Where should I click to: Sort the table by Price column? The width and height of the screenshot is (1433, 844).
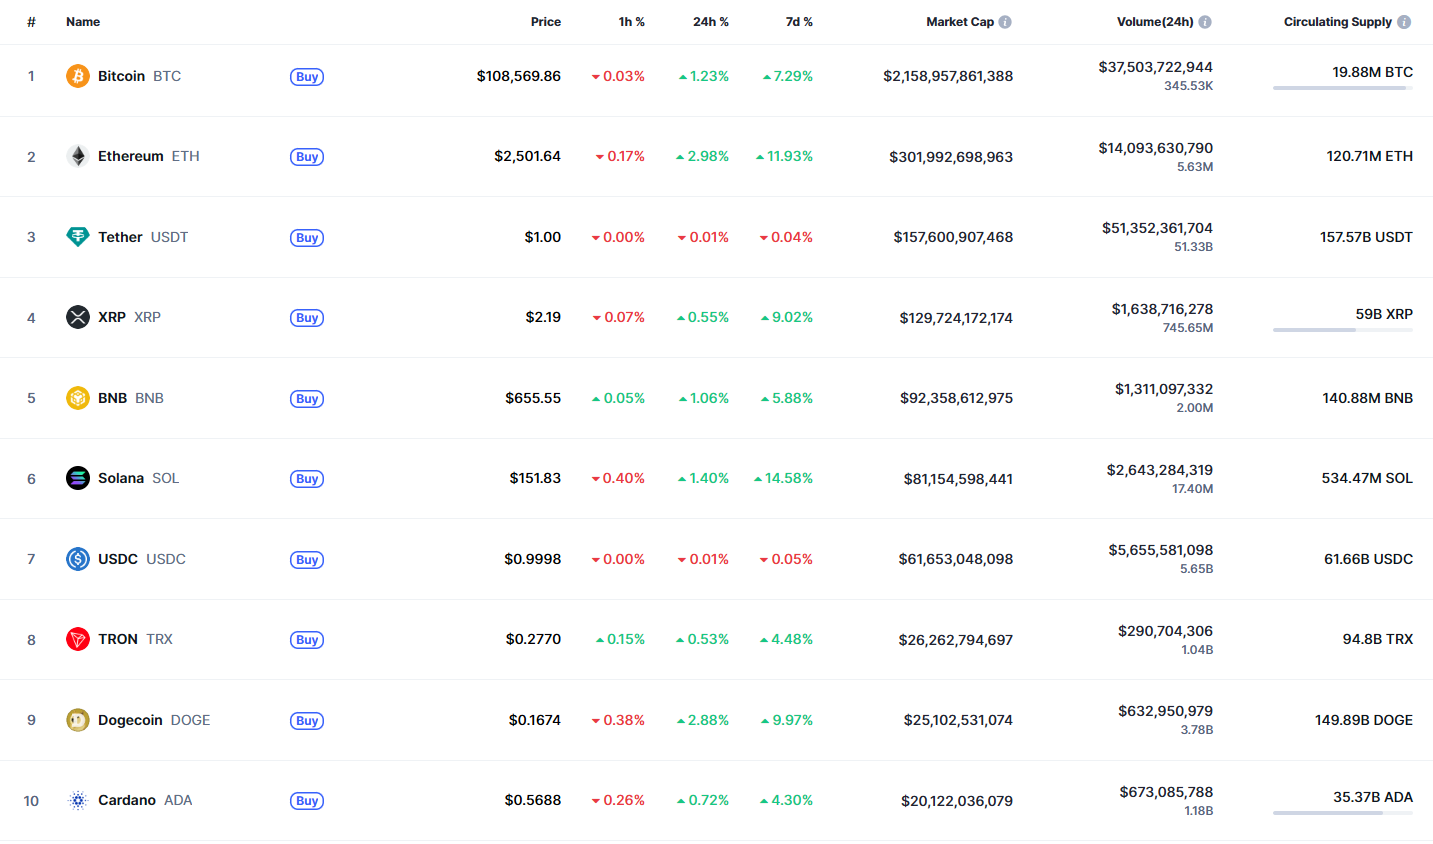[x=546, y=22]
